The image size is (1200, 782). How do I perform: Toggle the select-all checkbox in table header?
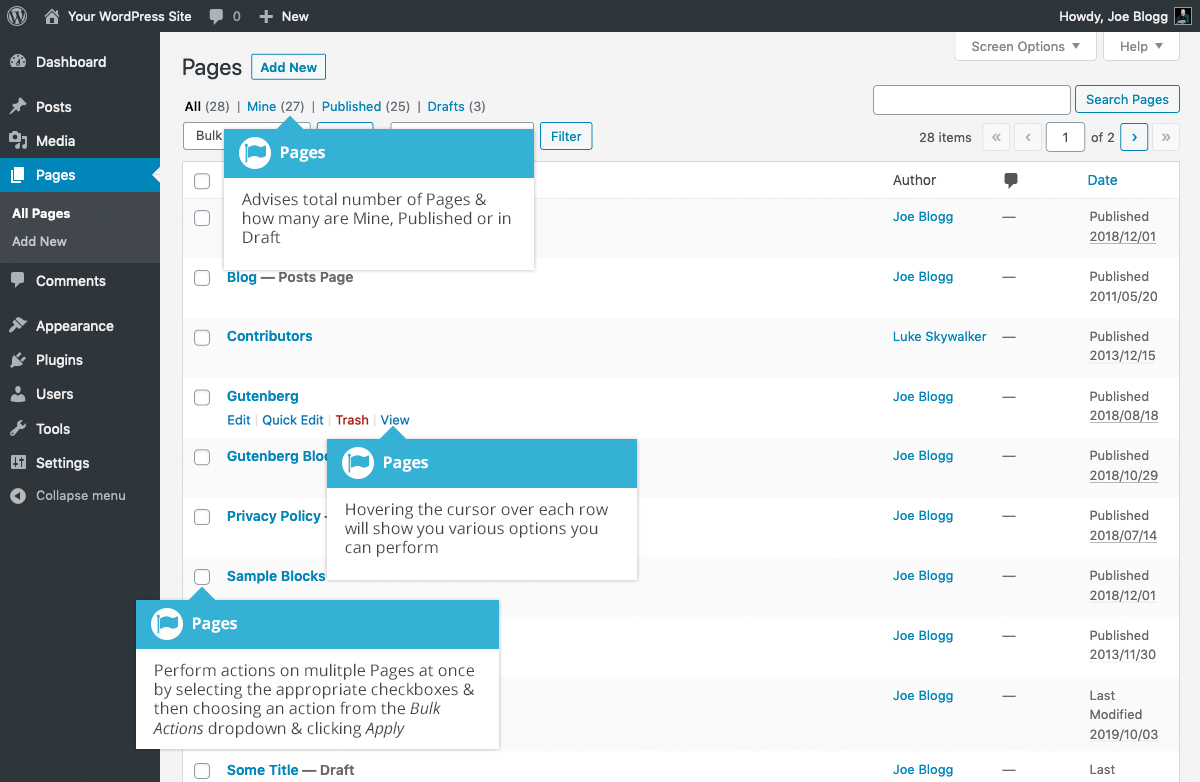coord(202,182)
